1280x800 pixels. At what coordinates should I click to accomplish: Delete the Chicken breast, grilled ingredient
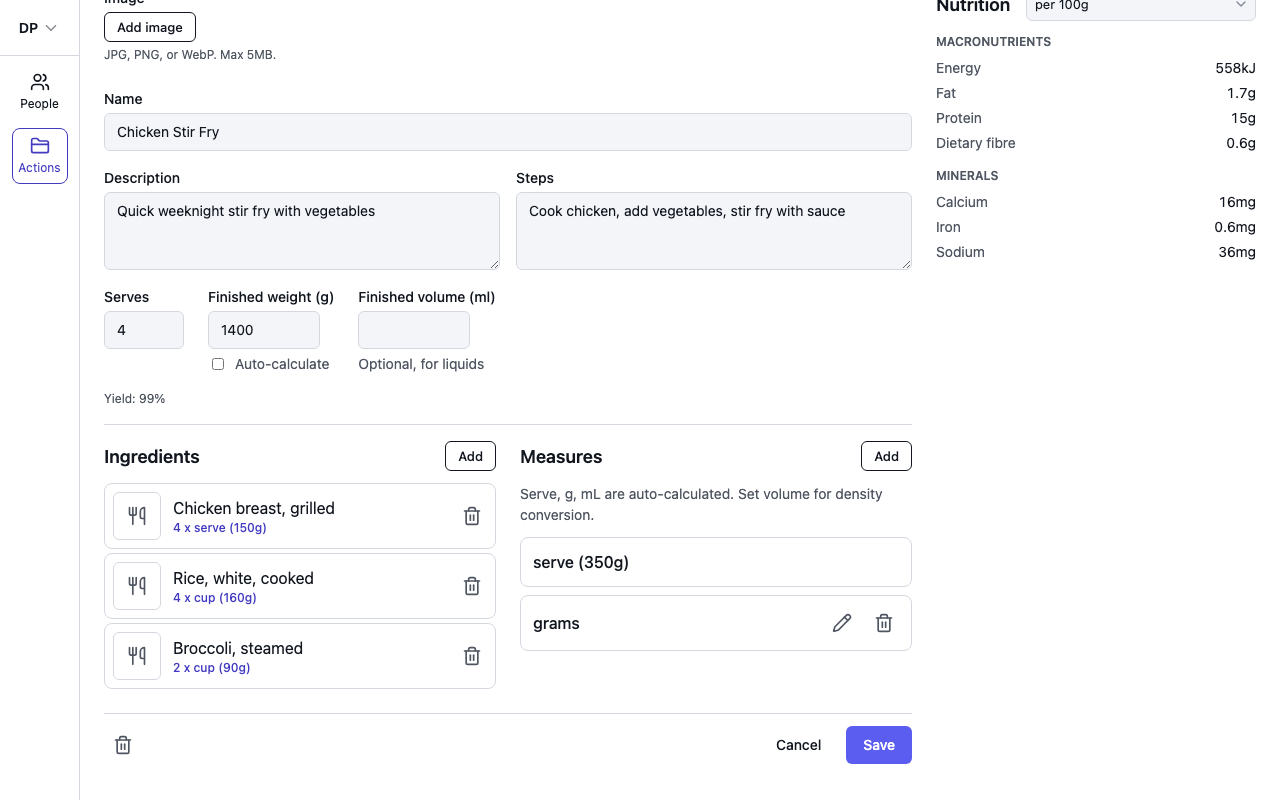point(472,516)
